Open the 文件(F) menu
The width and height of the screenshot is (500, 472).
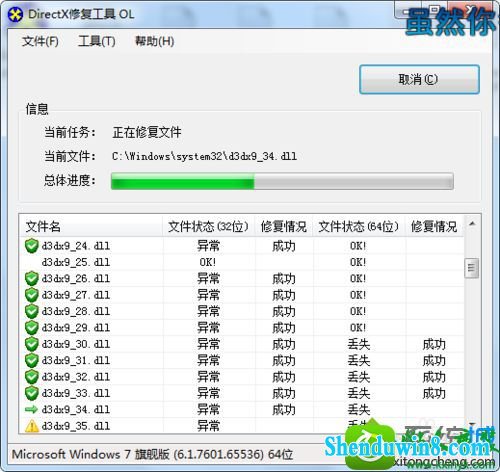tap(40, 41)
